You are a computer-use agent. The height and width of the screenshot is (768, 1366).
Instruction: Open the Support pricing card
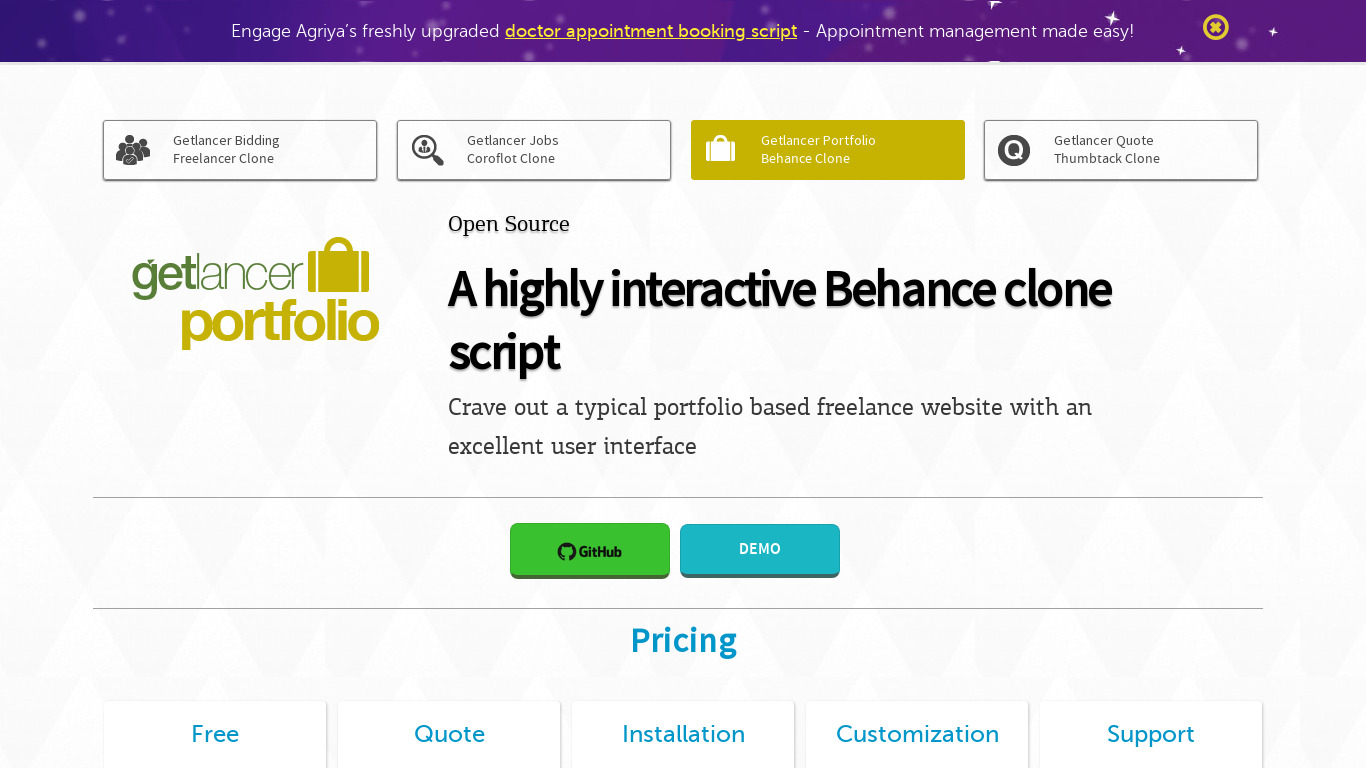pyautogui.click(x=1151, y=734)
